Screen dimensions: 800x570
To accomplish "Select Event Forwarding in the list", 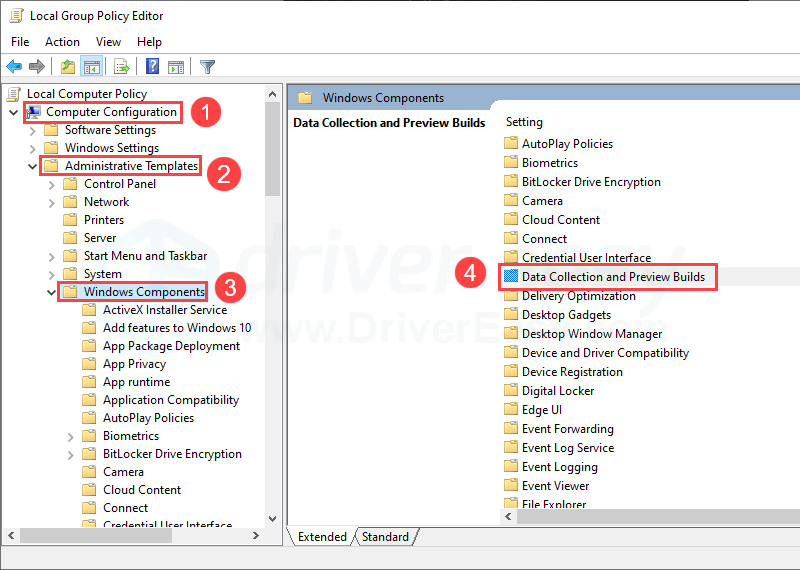I will point(568,429).
